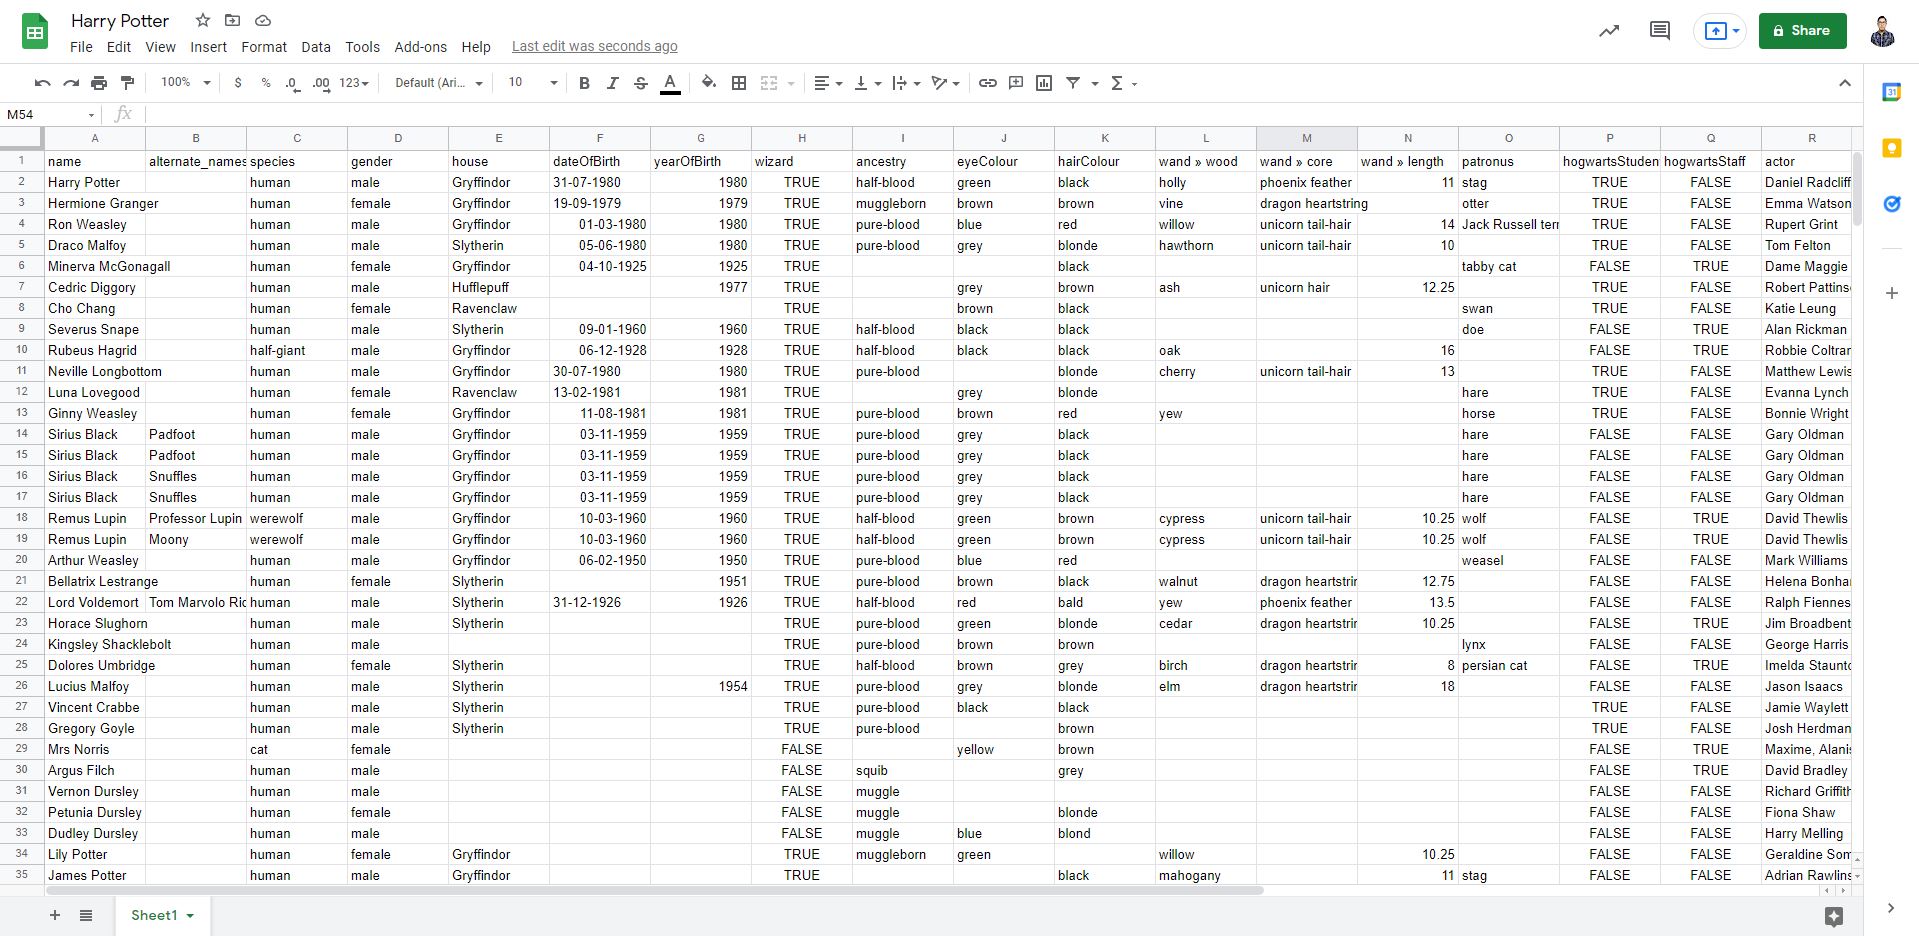Click the Decrease decimal places icon

(x=291, y=83)
